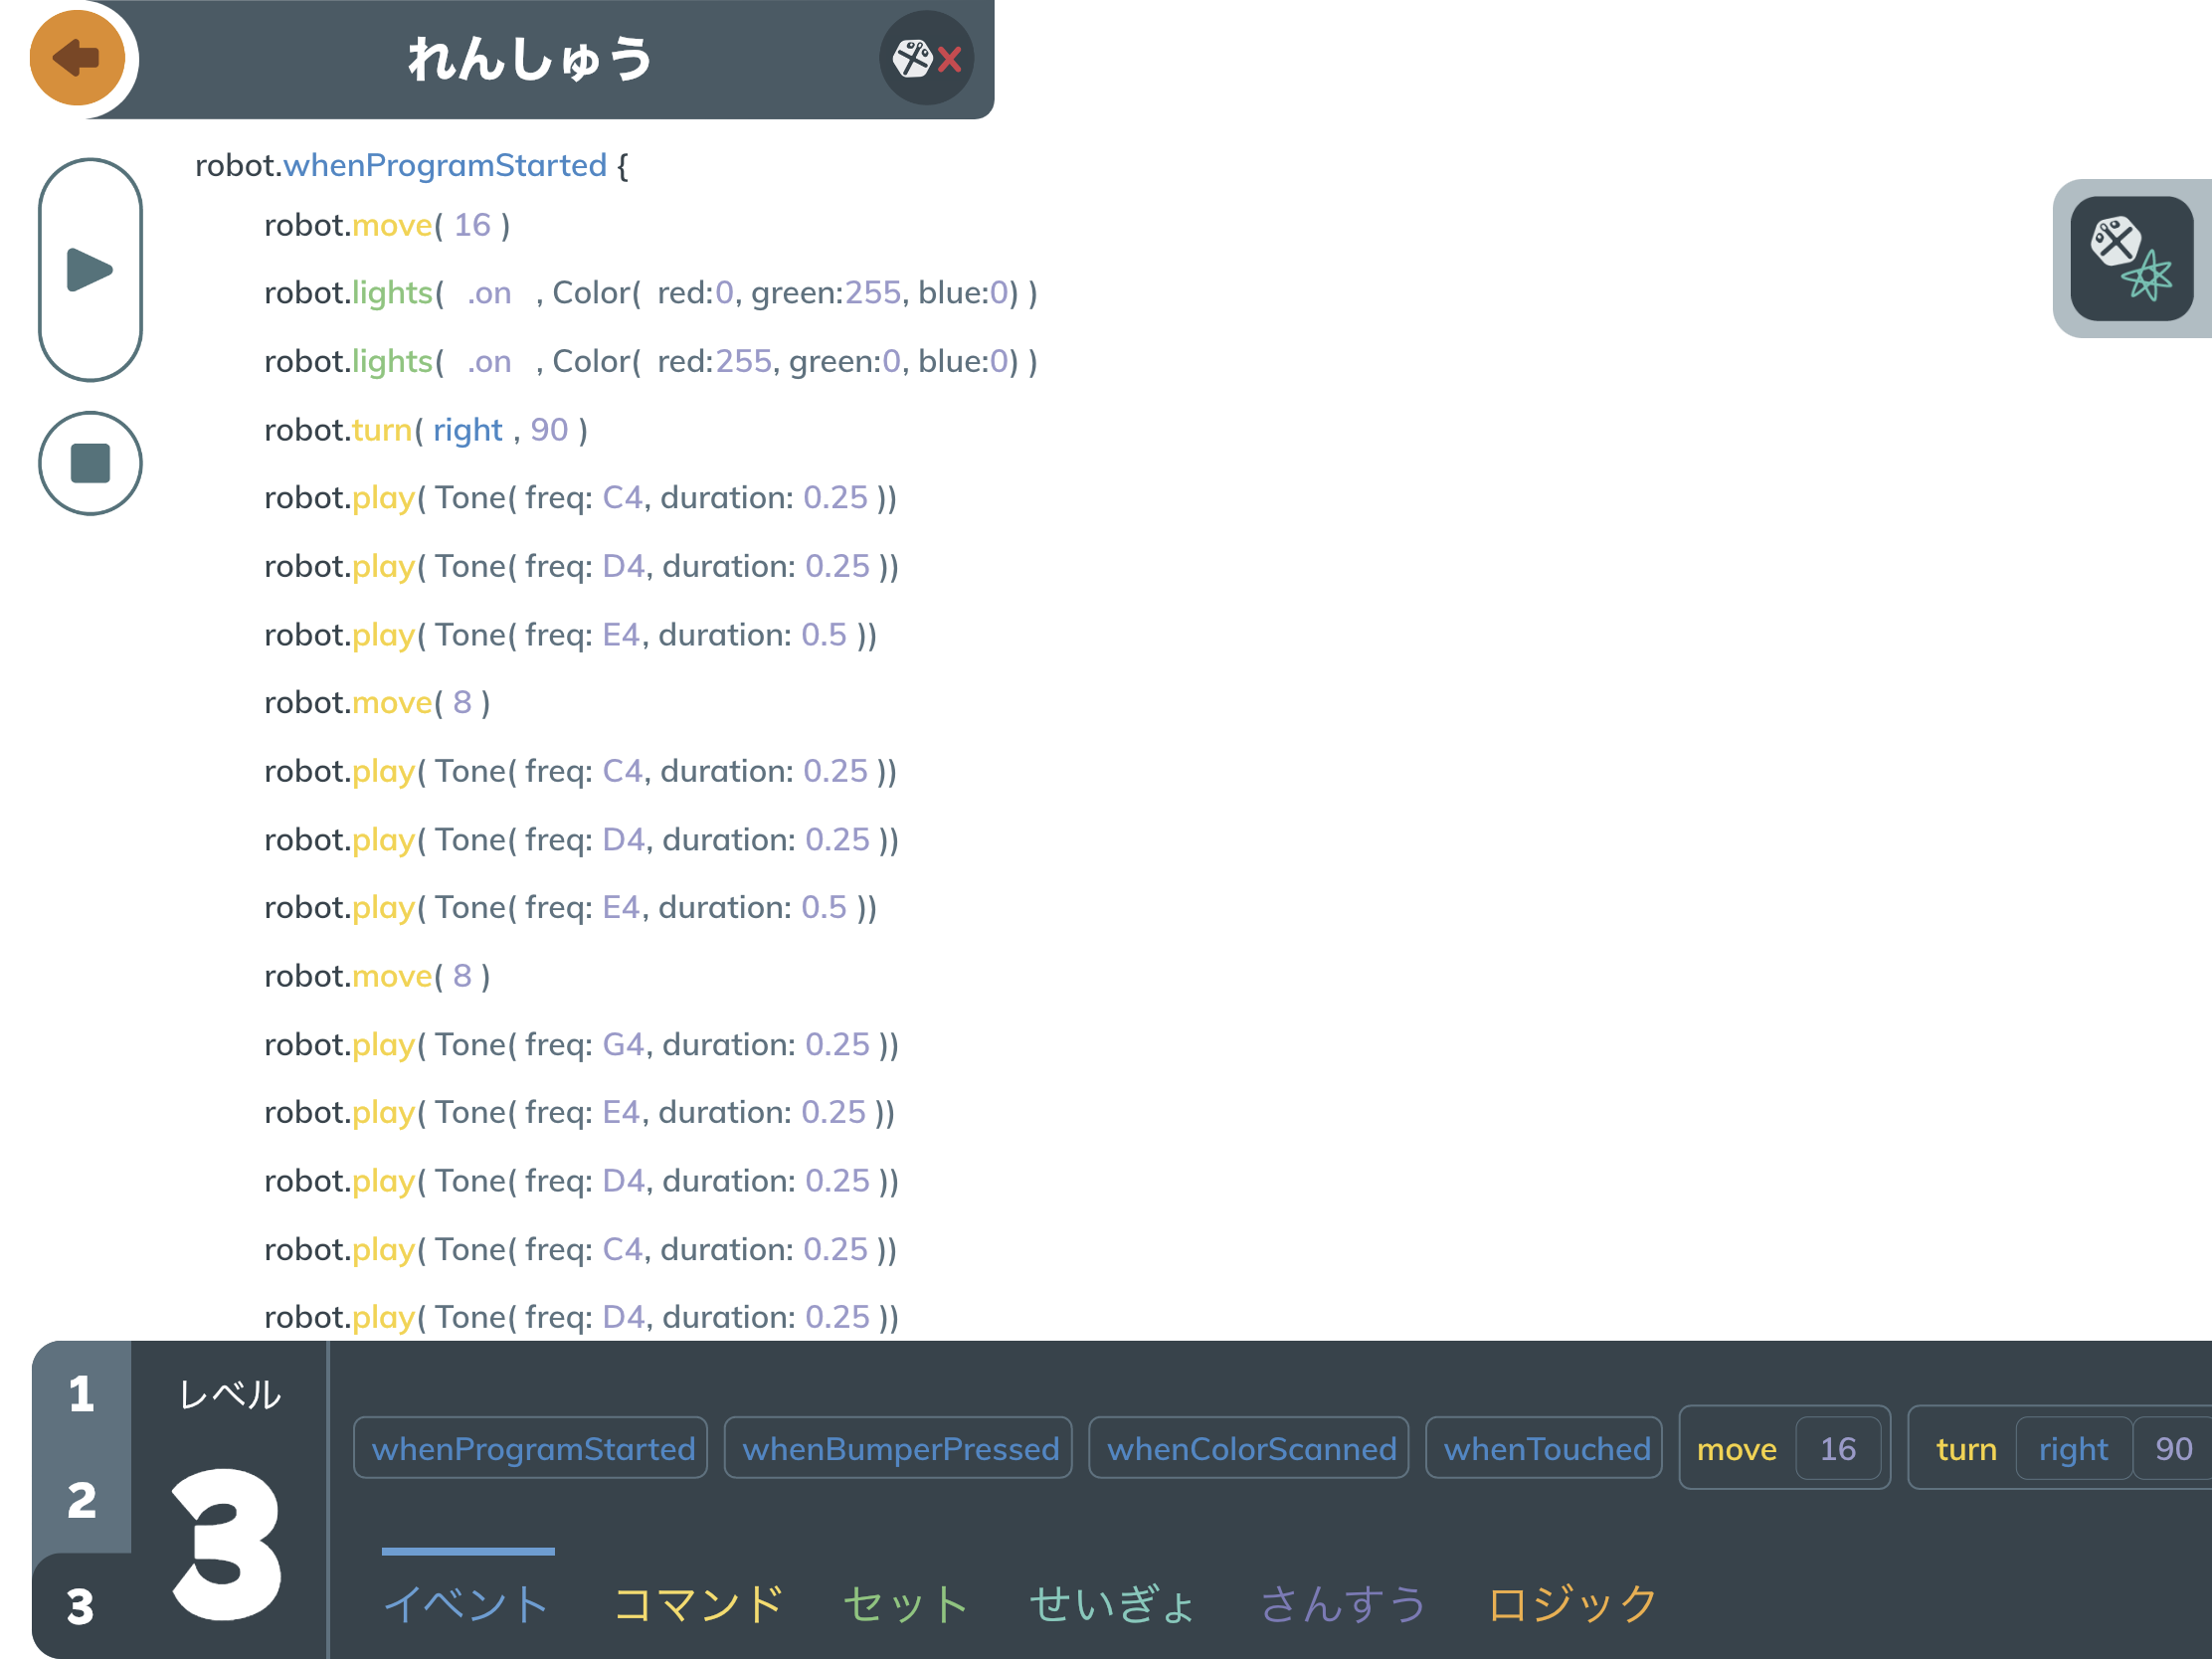2212x1659 pixels.
Task: Select level 2 in level selector
Action: (82, 1500)
